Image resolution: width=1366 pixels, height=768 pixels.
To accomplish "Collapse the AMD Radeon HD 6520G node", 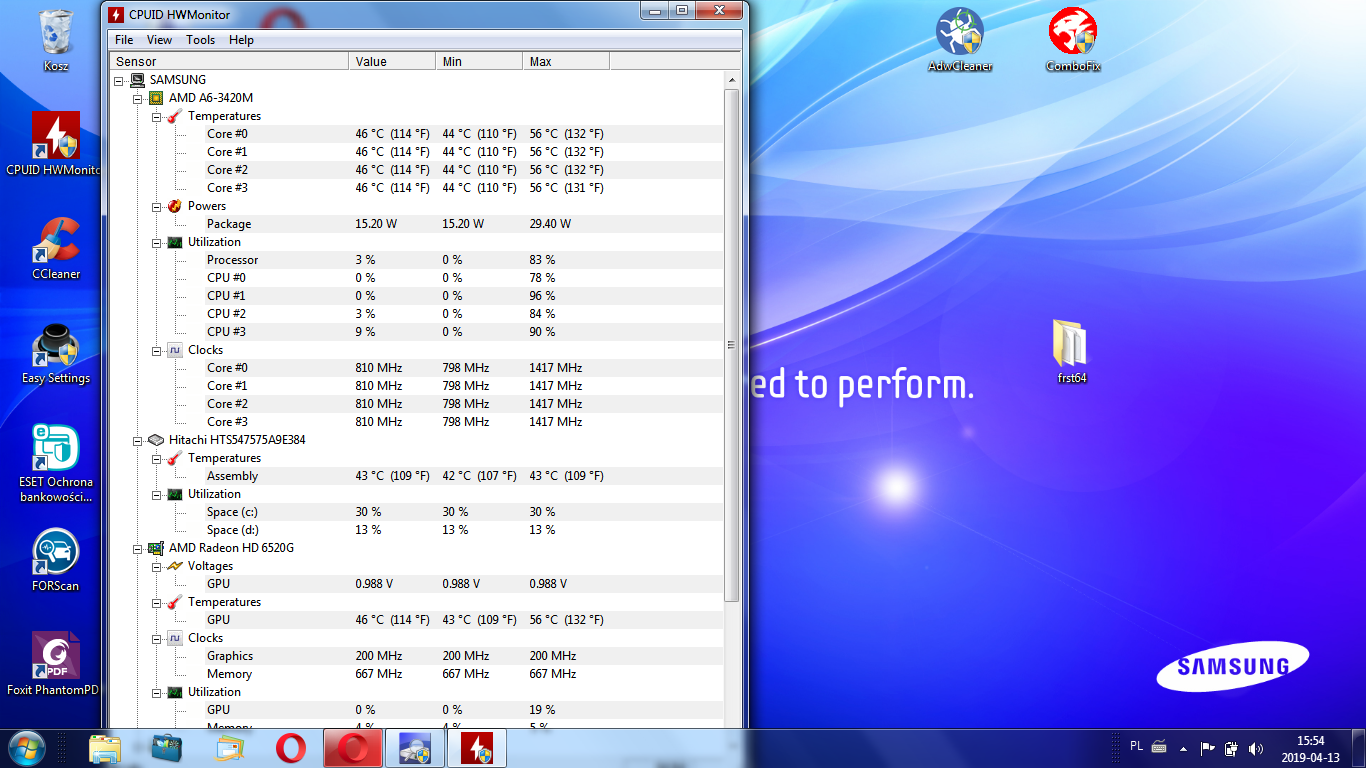I will 138,548.
